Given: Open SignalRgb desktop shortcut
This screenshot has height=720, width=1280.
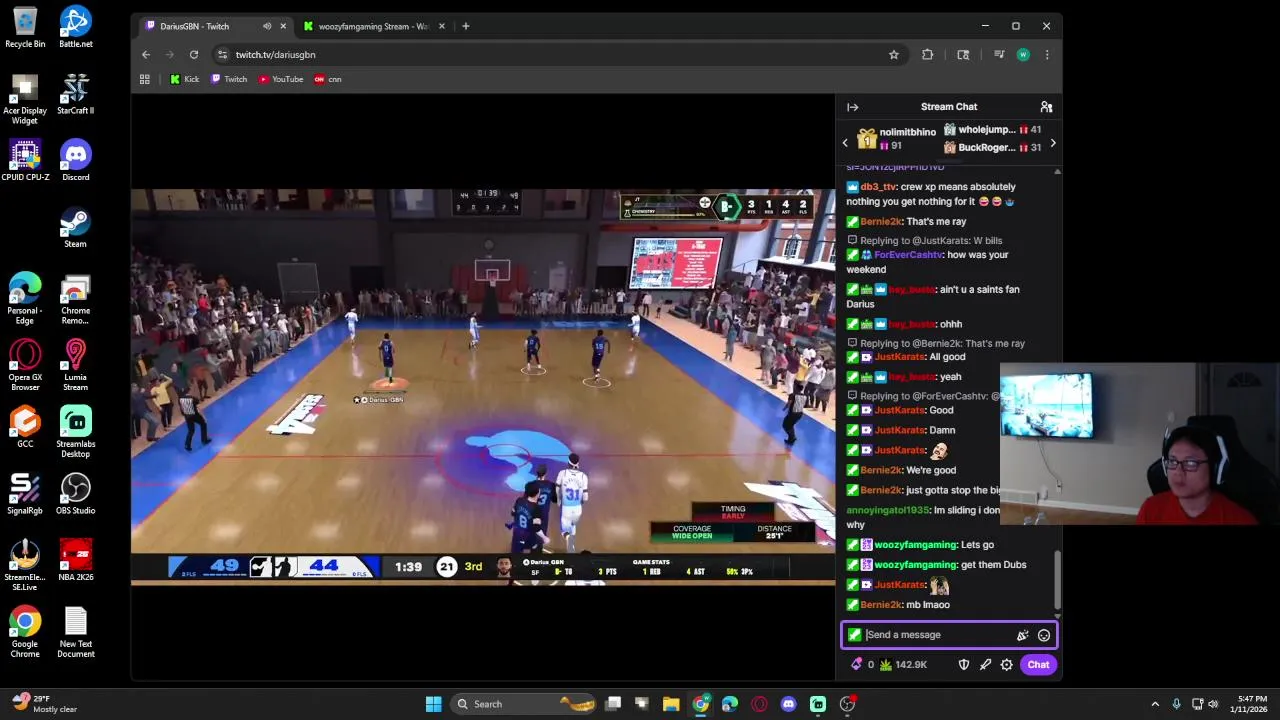Looking at the screenshot, I should pos(25,493).
